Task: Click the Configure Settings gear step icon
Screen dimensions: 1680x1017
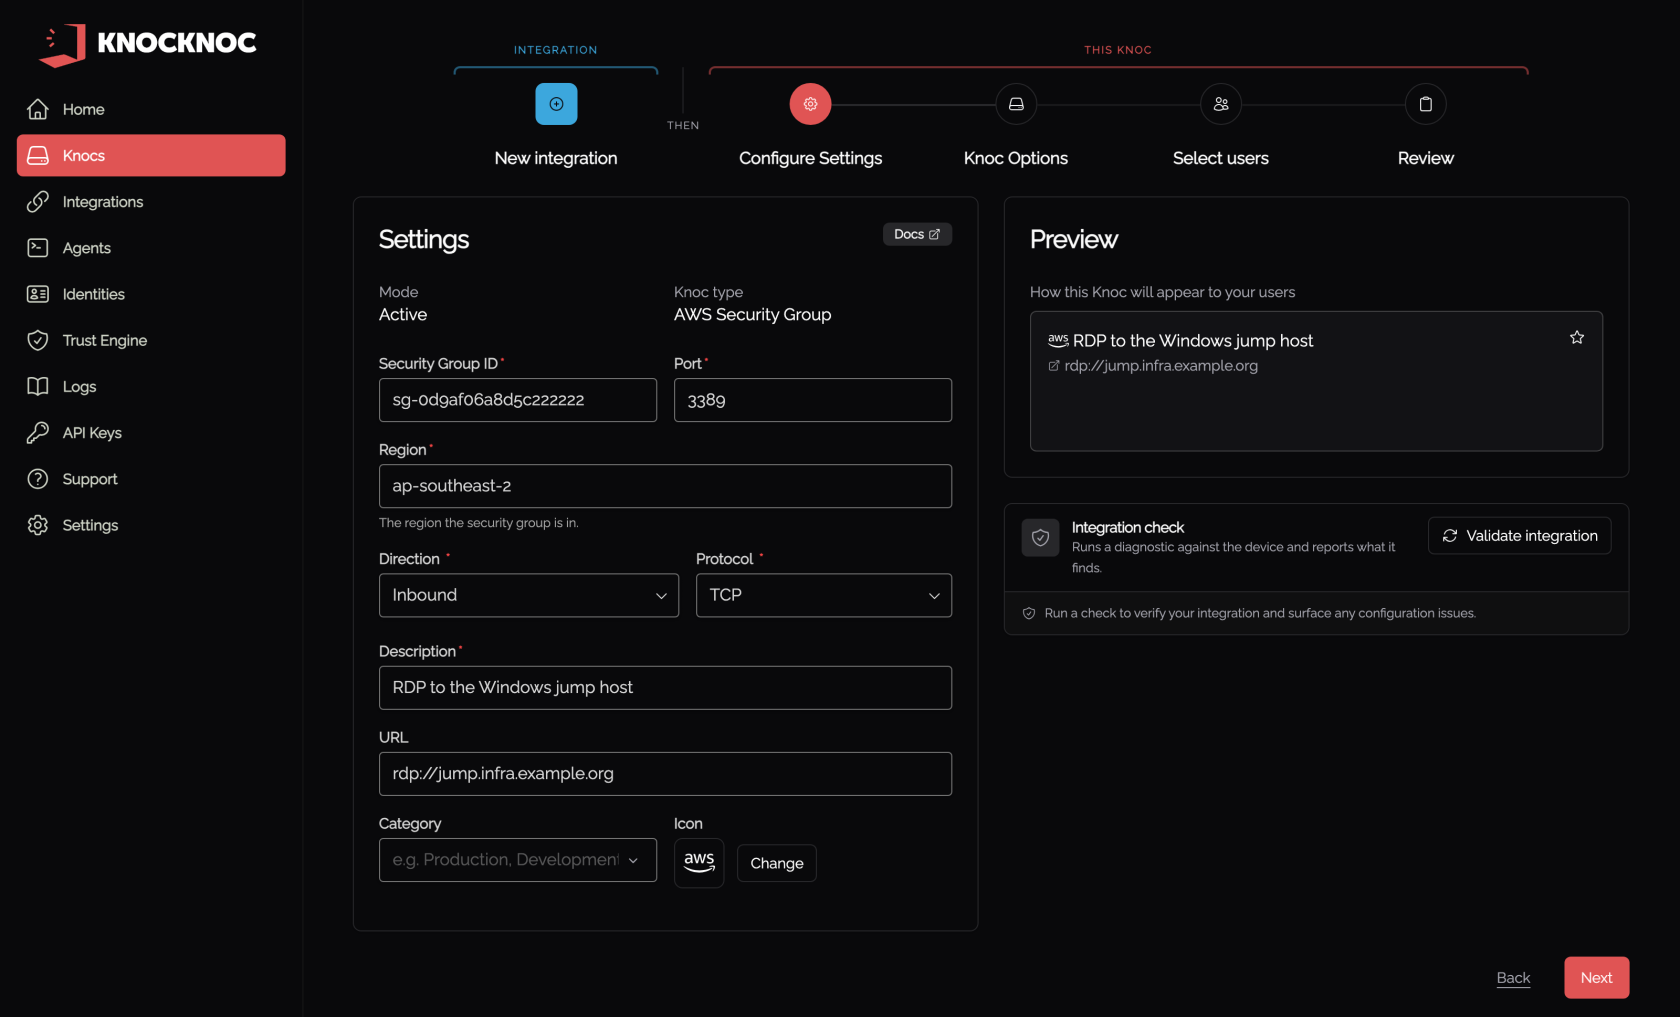Action: [810, 104]
